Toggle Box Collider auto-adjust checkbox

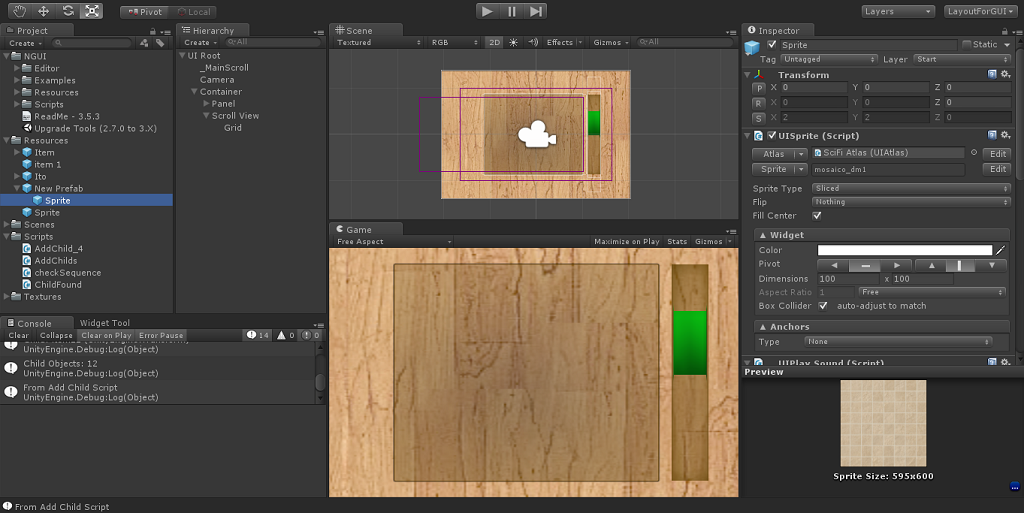point(824,306)
